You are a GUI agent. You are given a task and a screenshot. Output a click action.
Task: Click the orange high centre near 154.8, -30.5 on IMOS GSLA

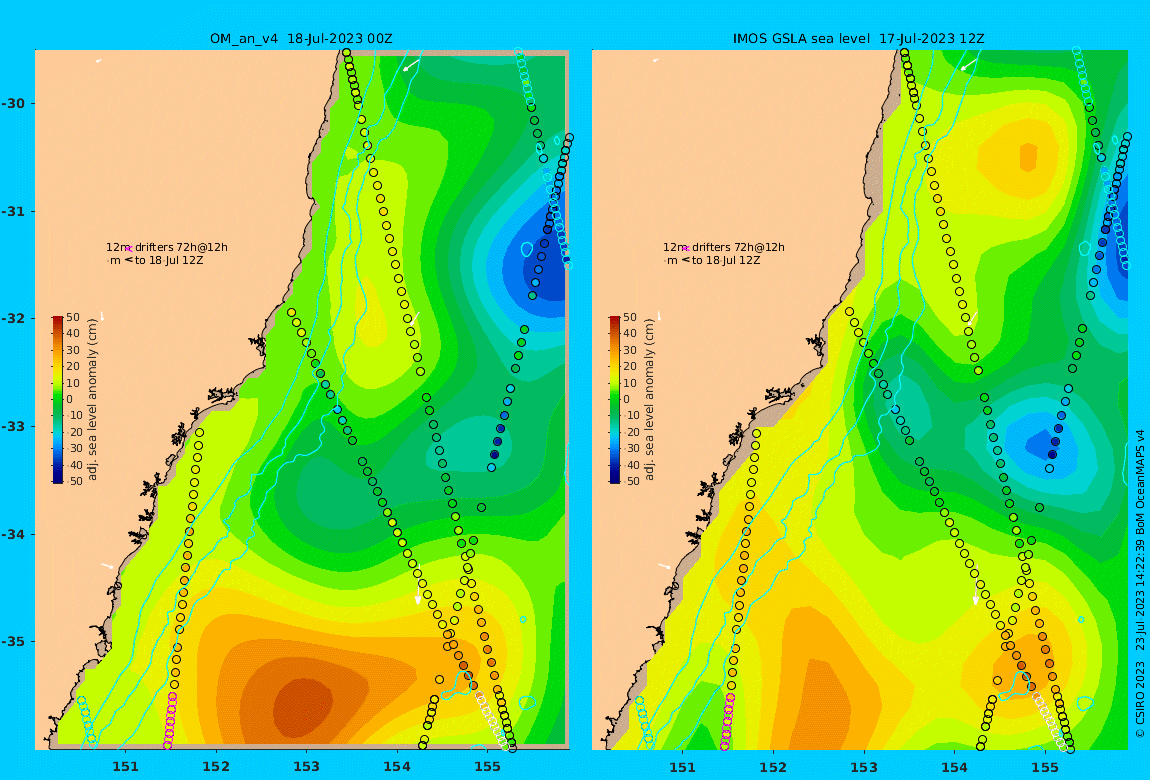(x=1028, y=157)
